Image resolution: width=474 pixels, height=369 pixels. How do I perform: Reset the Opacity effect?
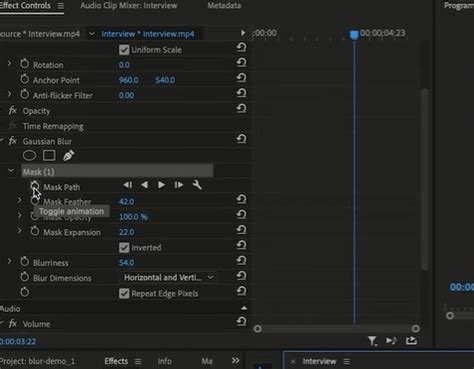241,108
